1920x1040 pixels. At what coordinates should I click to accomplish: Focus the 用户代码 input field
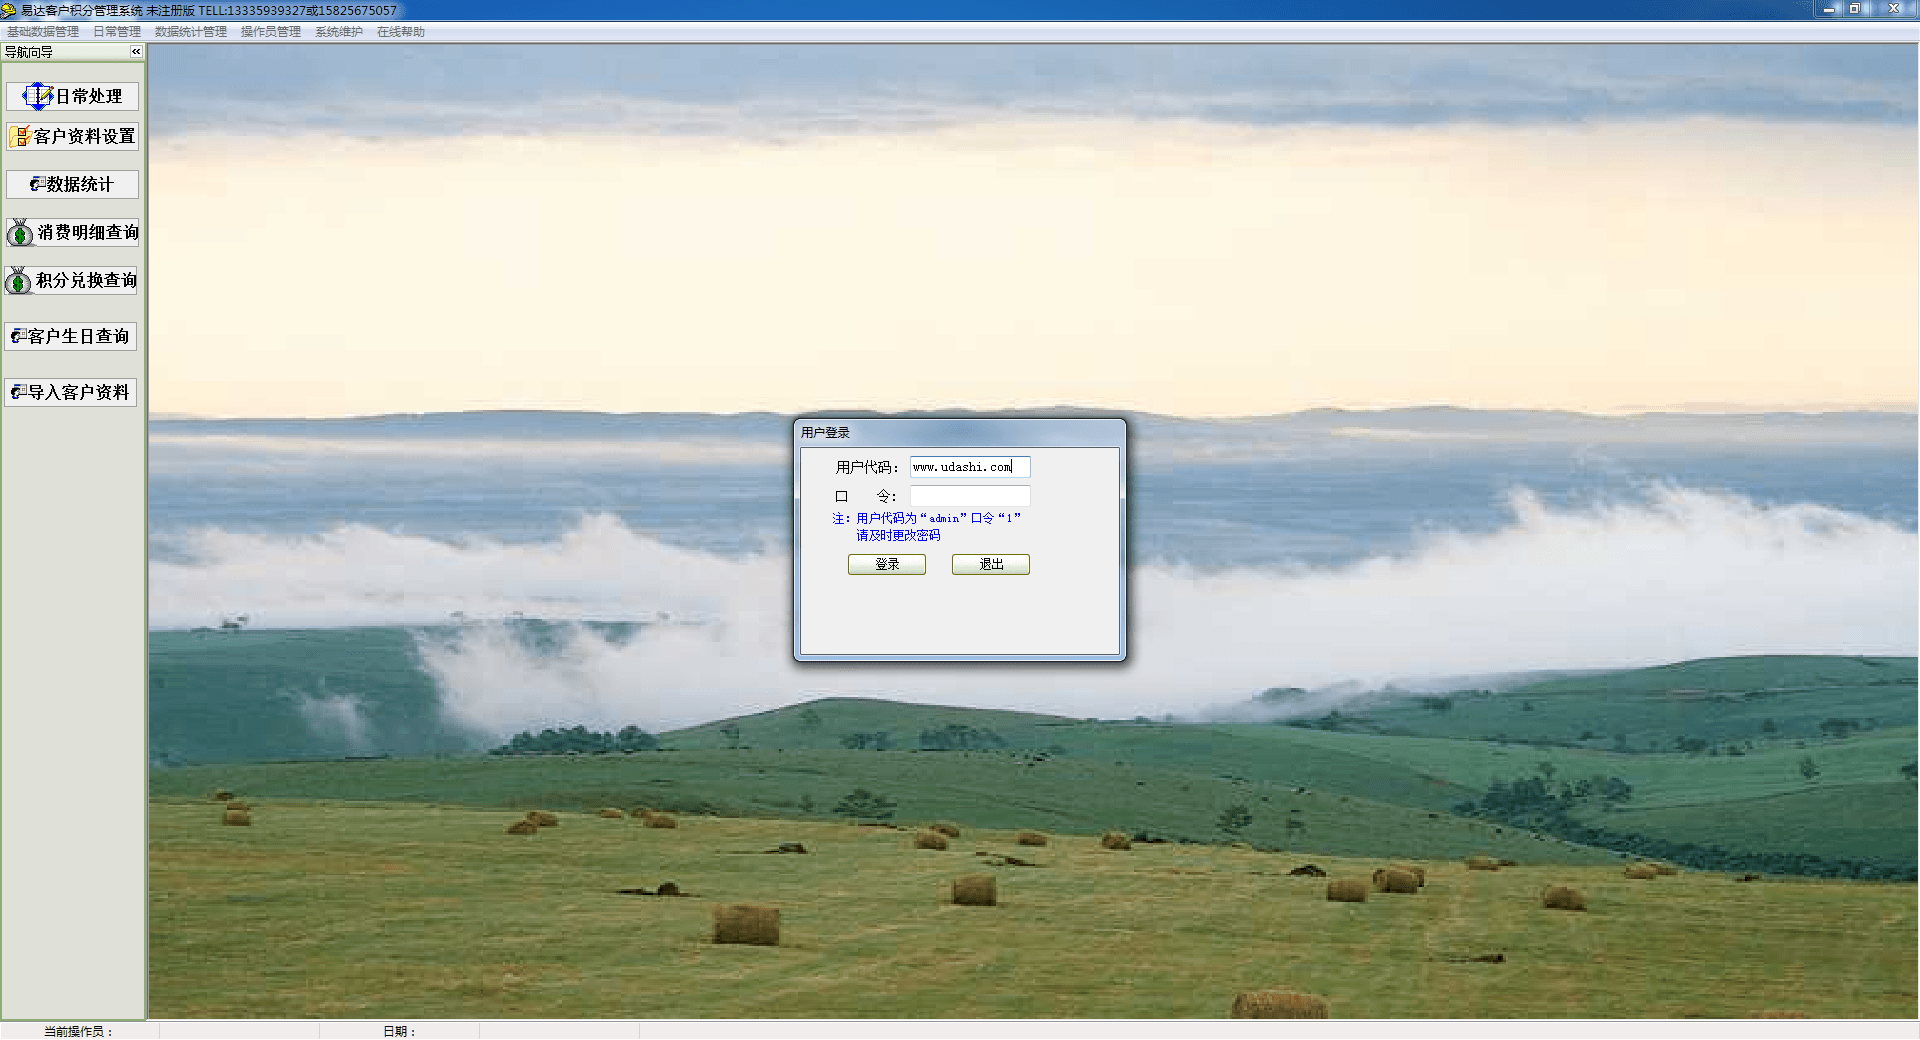coord(969,467)
